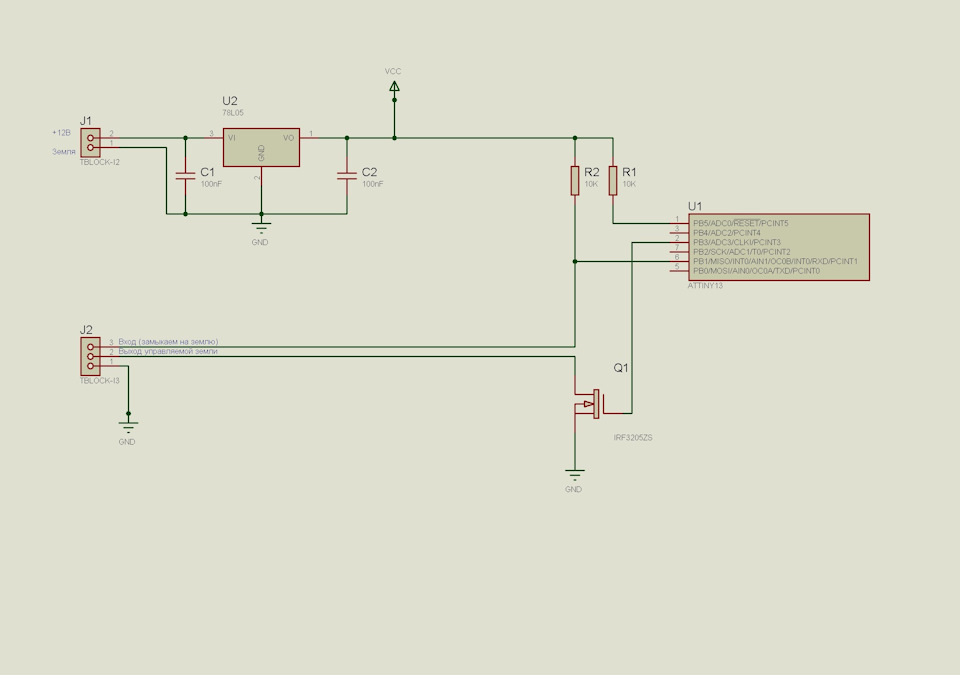Click the 'U2' reference designator
The width and height of the screenshot is (960, 675).
coord(230,101)
